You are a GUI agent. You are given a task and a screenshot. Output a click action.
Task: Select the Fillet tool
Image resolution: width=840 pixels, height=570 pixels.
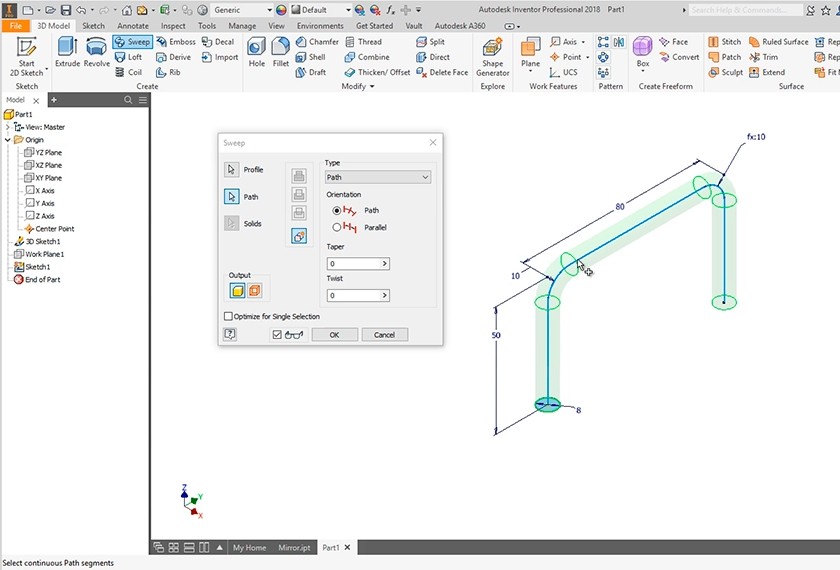[x=281, y=51]
